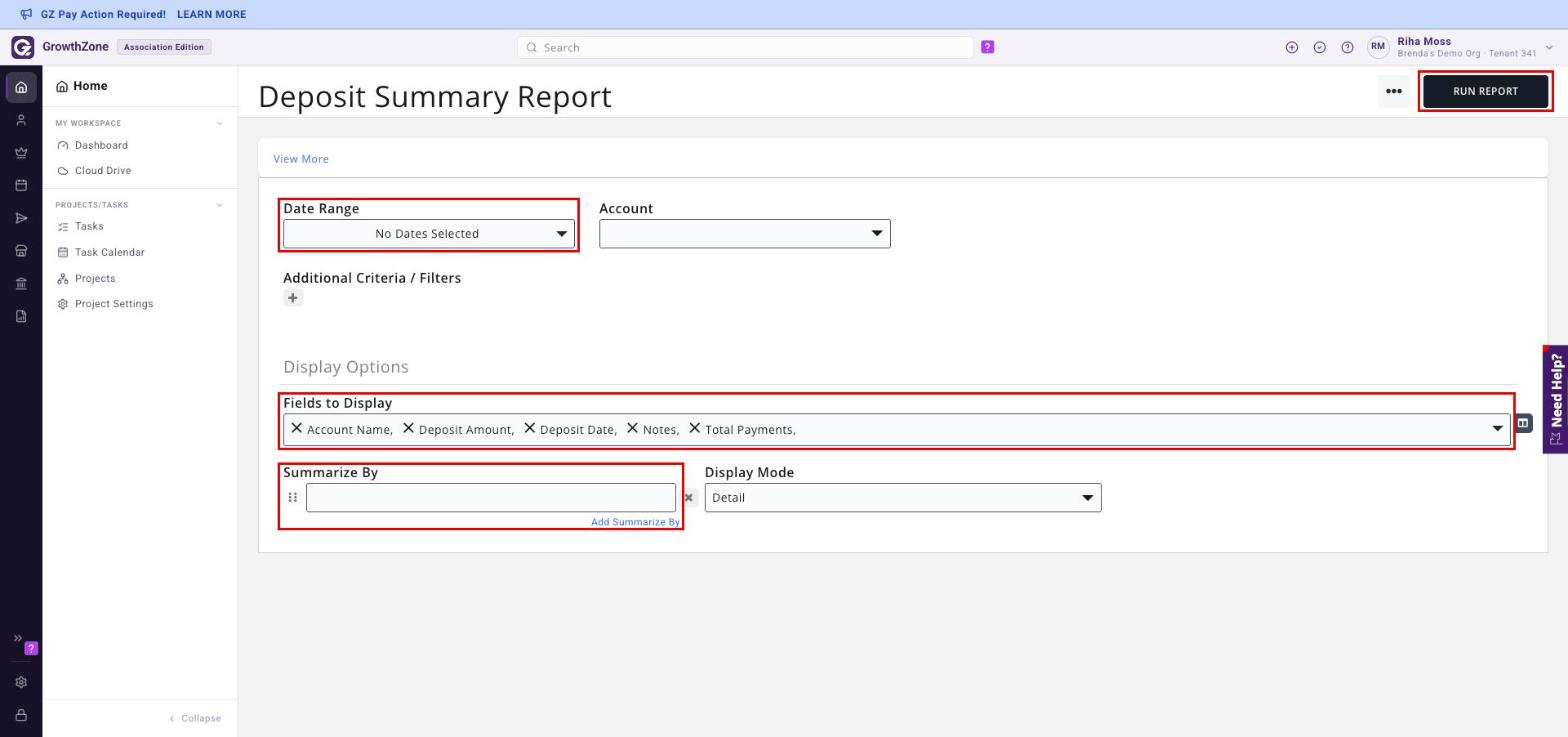Open the three-dots more options menu
The image size is (1568, 737).
click(x=1394, y=91)
